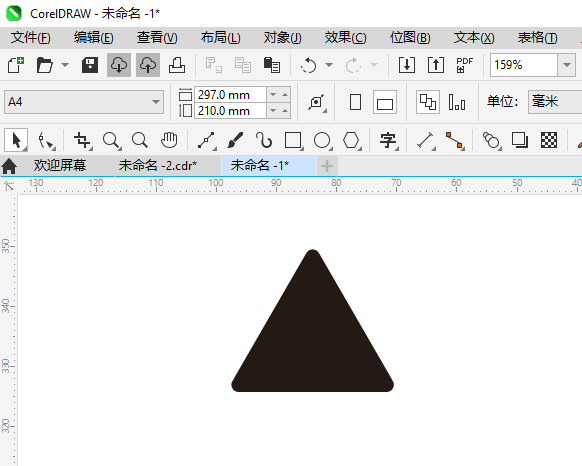Screen dimensions: 582x466
Task: Increase page height with up arrow
Action: (x=285, y=111)
